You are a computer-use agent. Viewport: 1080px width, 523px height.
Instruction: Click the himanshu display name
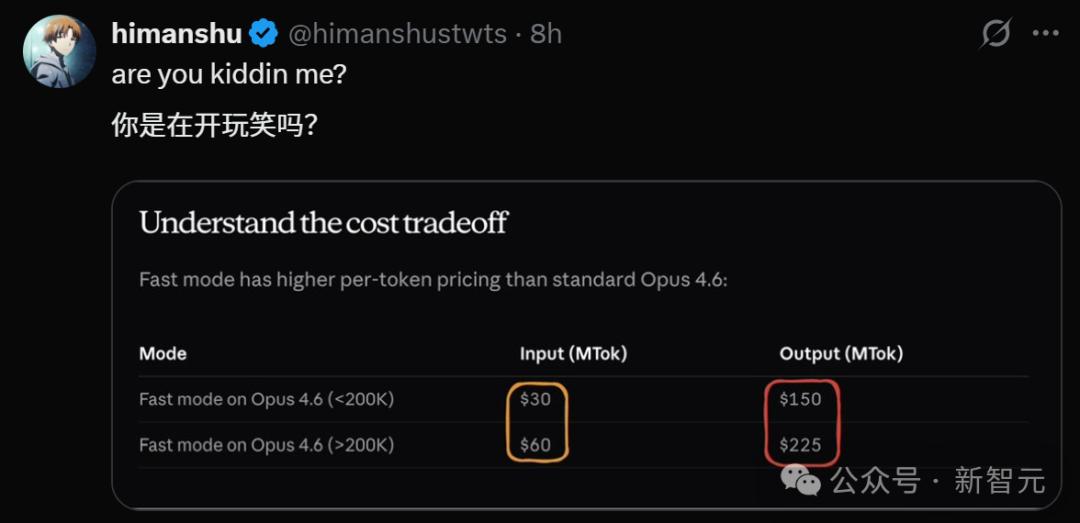tap(177, 34)
